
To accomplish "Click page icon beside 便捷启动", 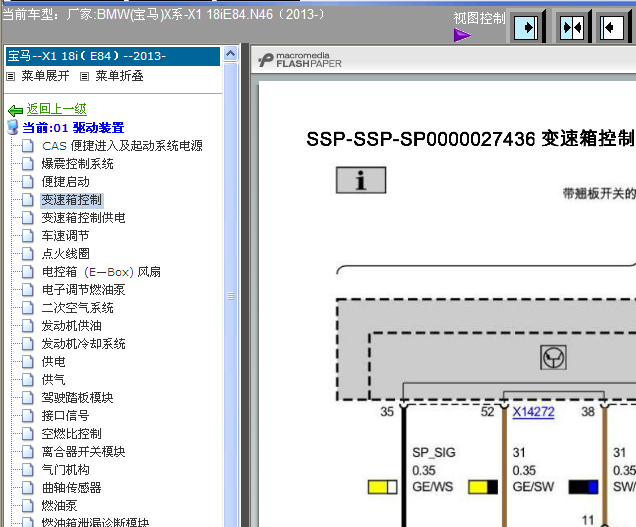I will tap(28, 182).
